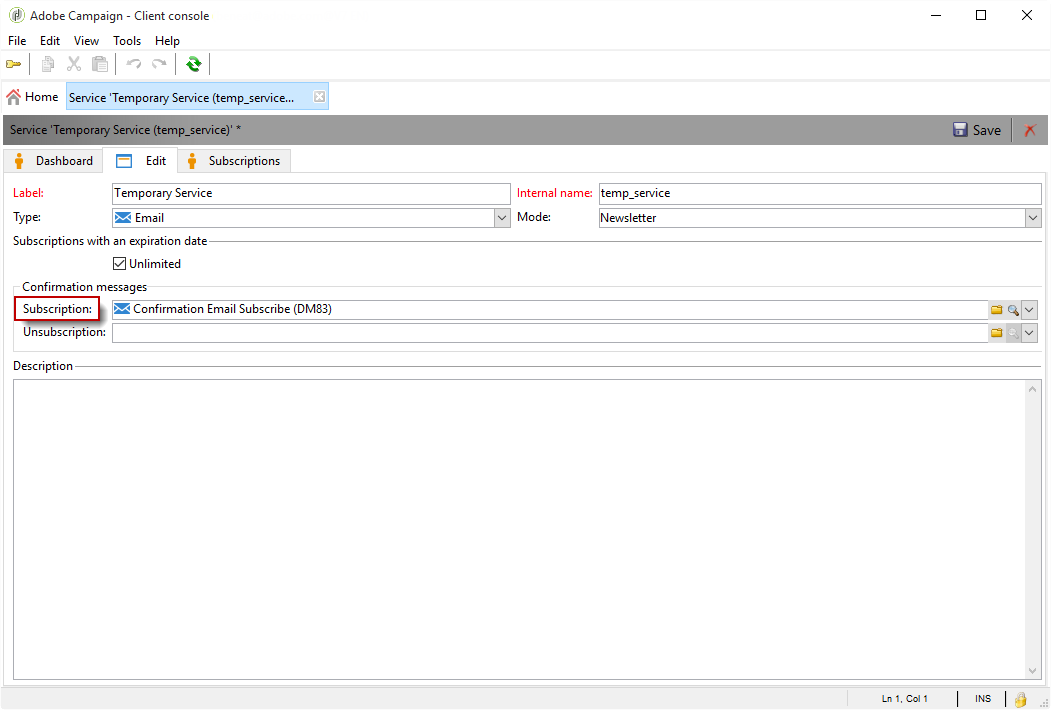Click the padlock icon in status bar
The image size is (1051, 710).
pyautogui.click(x=1020, y=699)
